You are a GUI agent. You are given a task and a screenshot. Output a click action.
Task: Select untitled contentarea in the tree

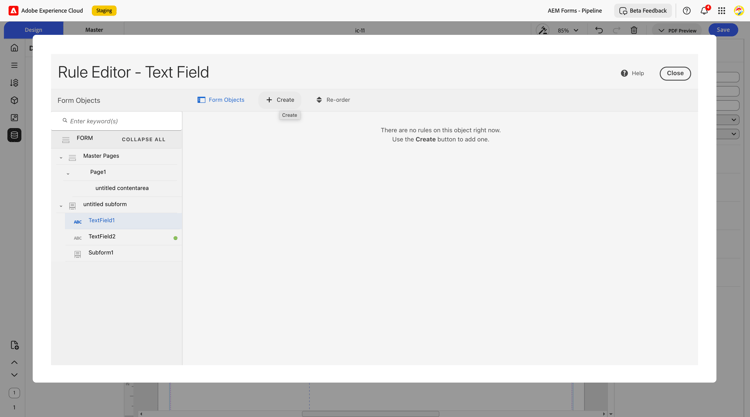click(122, 188)
